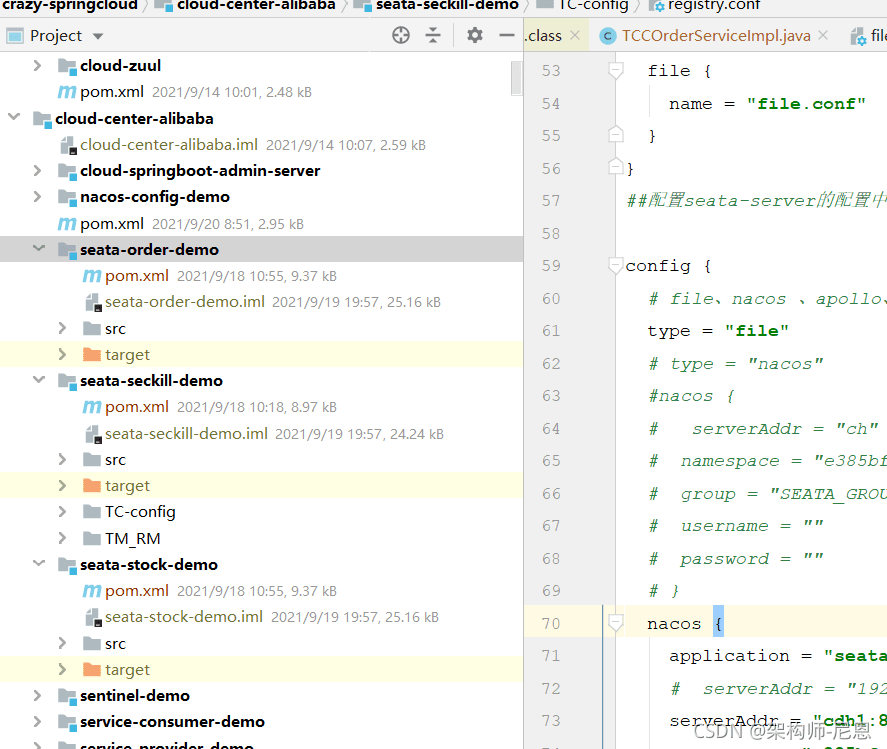Click cloud-center-alibaba in breadcrumb bar

[x=256, y=6]
